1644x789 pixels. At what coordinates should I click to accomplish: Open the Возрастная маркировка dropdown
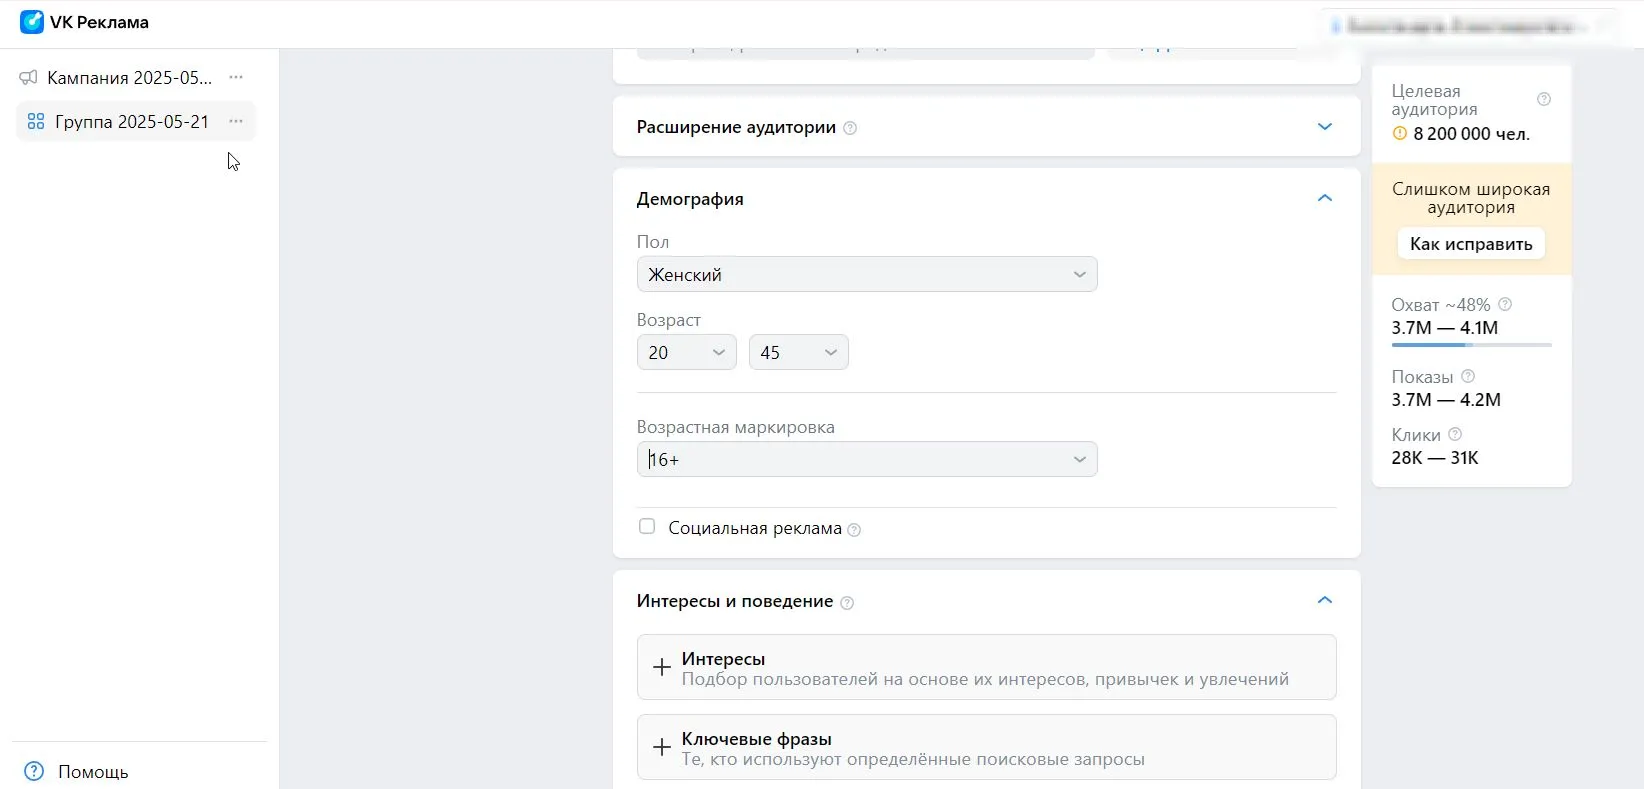tap(866, 459)
